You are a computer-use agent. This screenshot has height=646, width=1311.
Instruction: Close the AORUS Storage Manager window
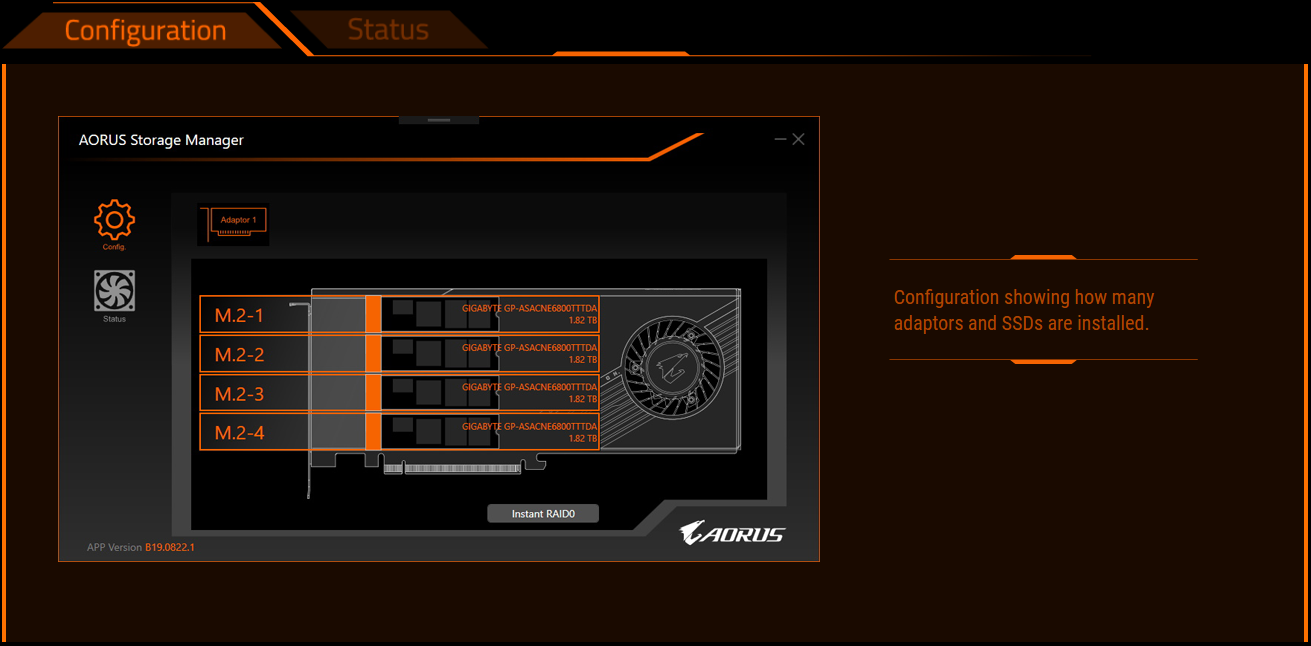click(798, 140)
